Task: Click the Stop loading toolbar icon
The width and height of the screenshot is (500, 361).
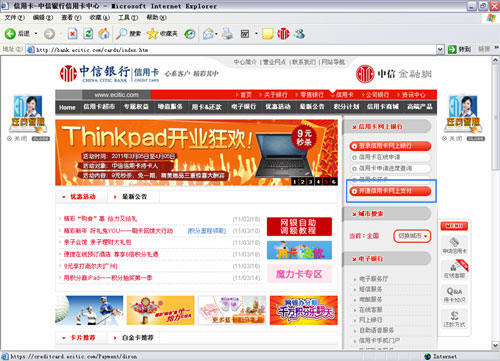Action: (72, 34)
